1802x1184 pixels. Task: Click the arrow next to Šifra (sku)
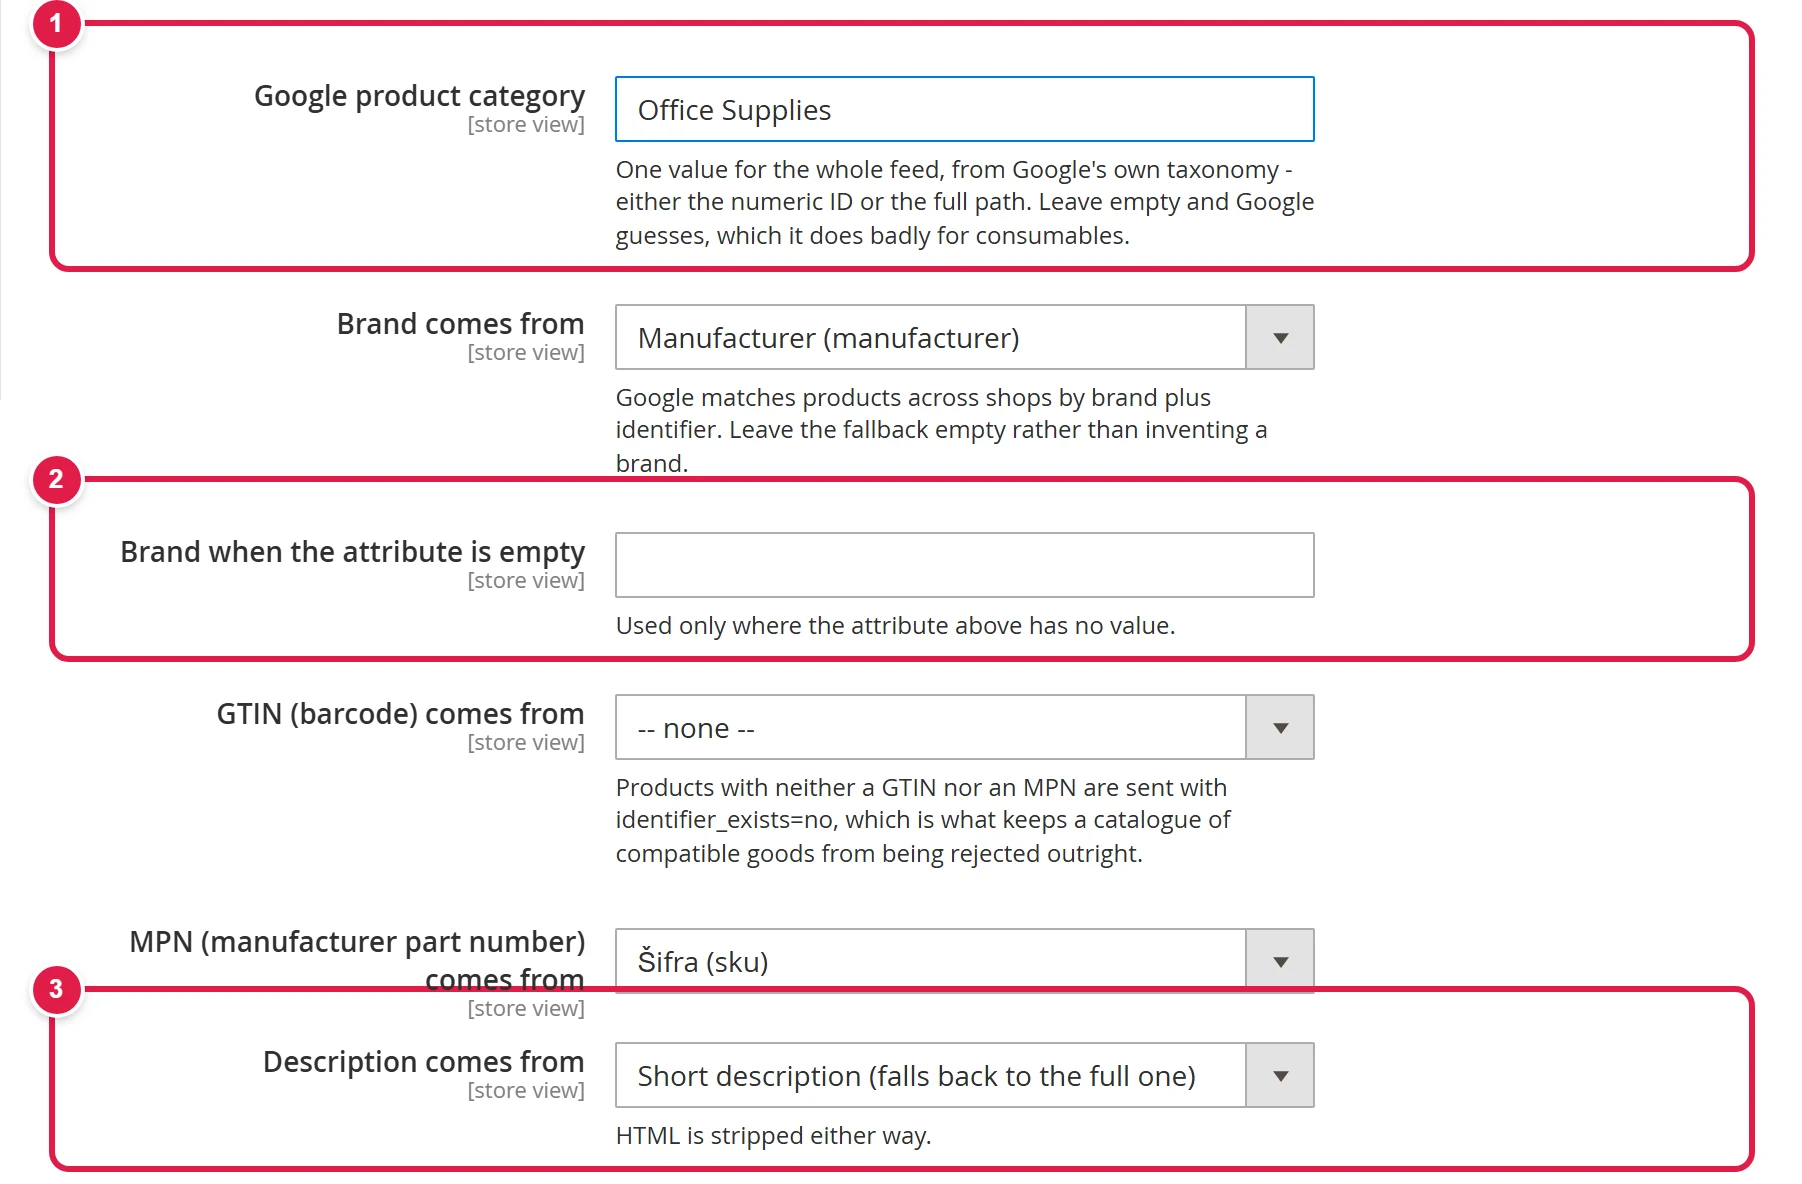(x=1280, y=961)
